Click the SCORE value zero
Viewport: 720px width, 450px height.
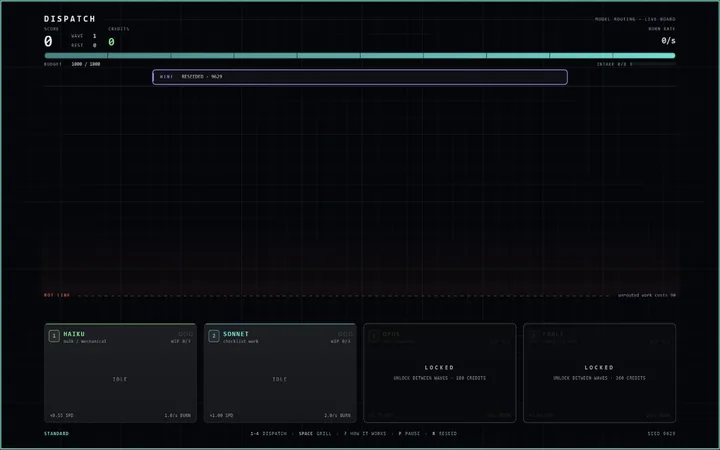(x=48, y=42)
